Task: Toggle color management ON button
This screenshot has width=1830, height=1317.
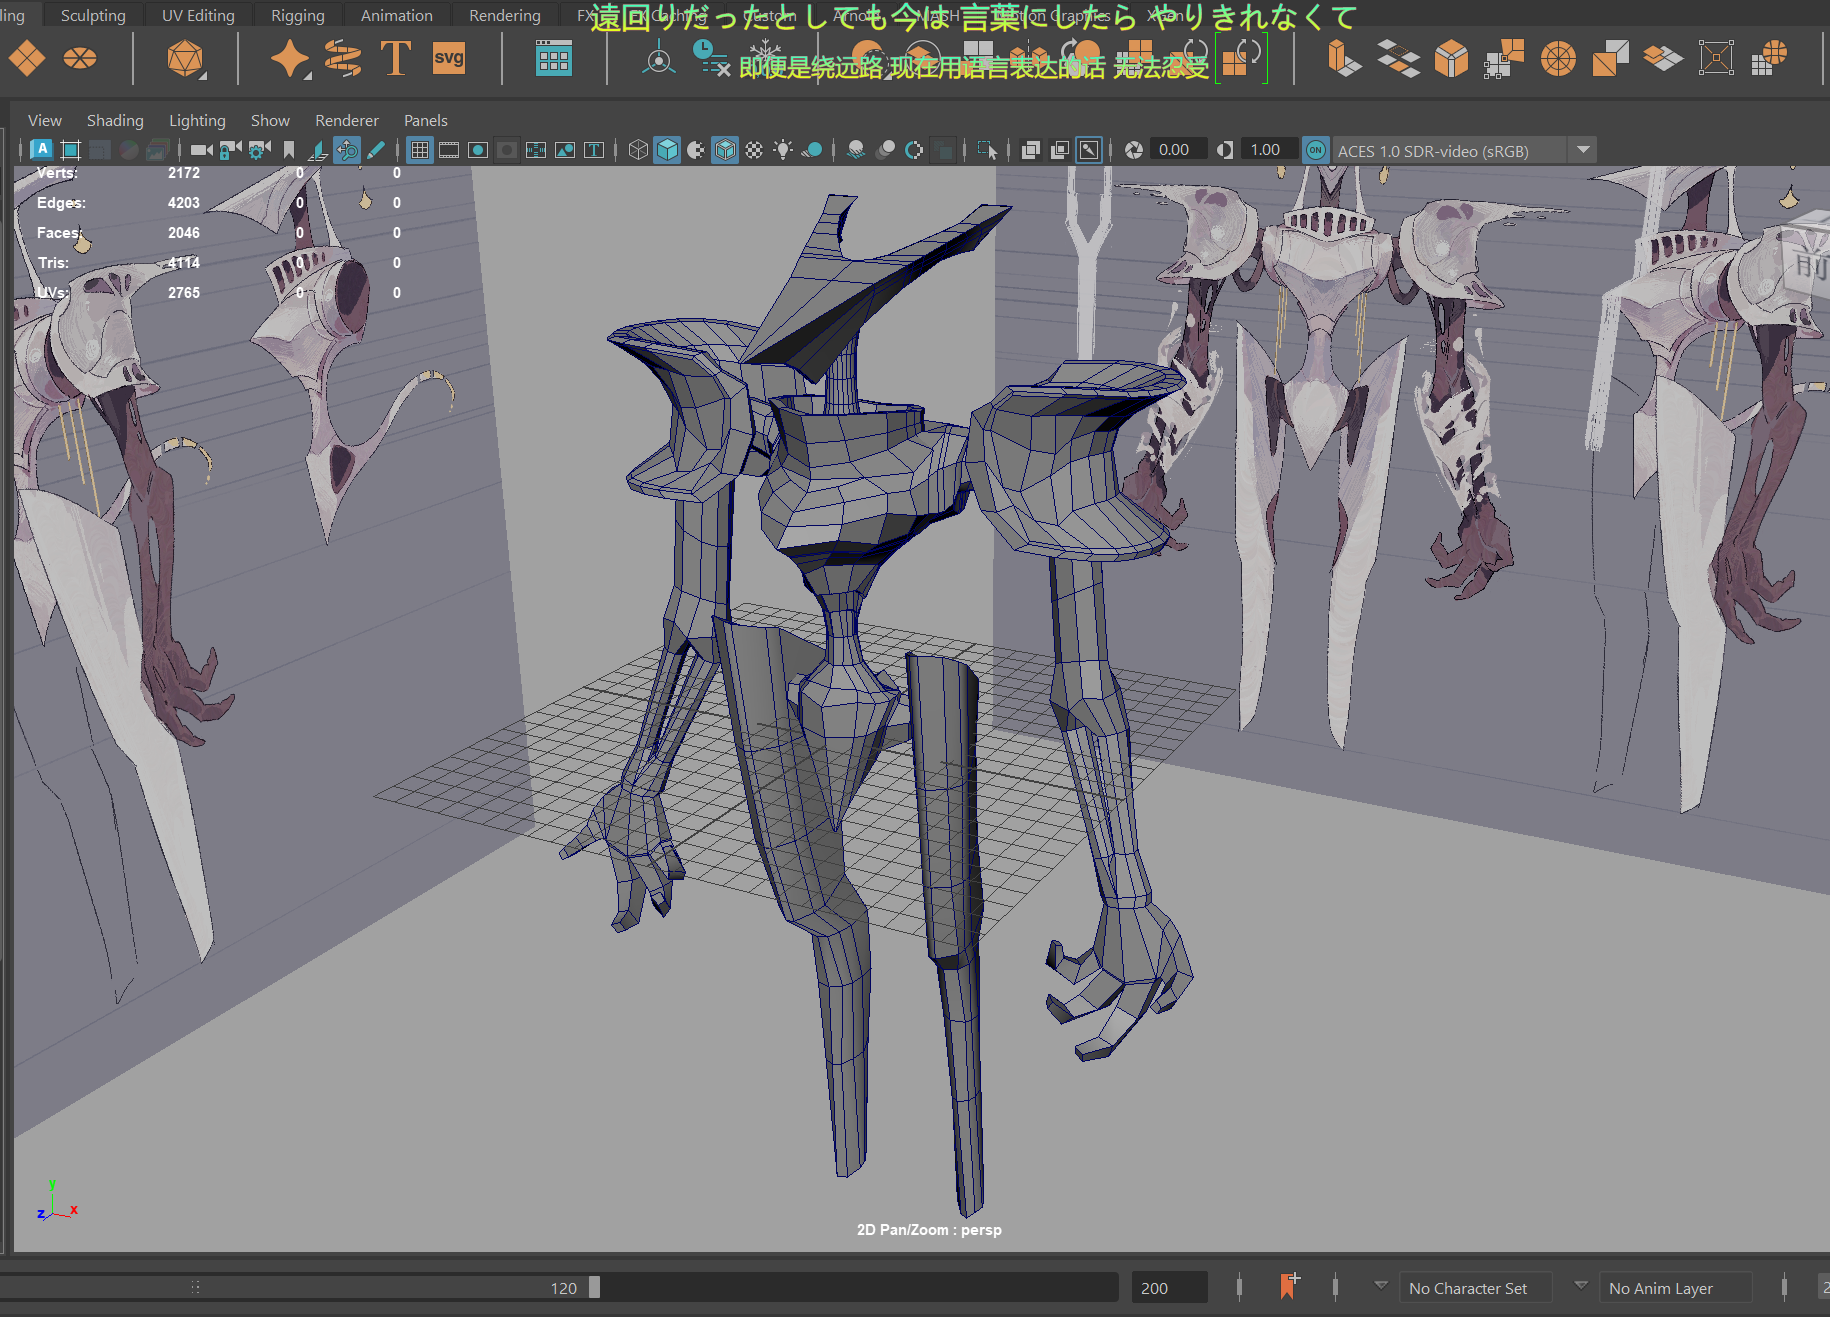Action: (x=1315, y=150)
